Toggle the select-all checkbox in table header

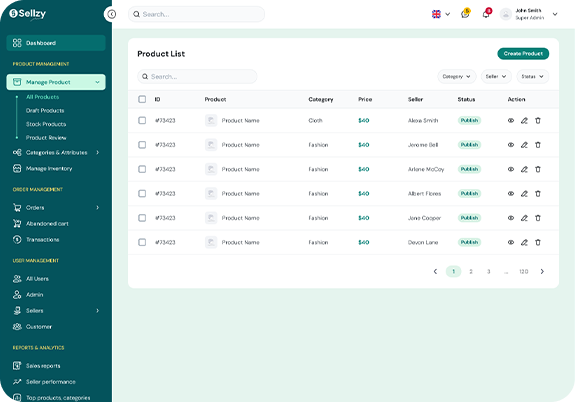tap(142, 99)
